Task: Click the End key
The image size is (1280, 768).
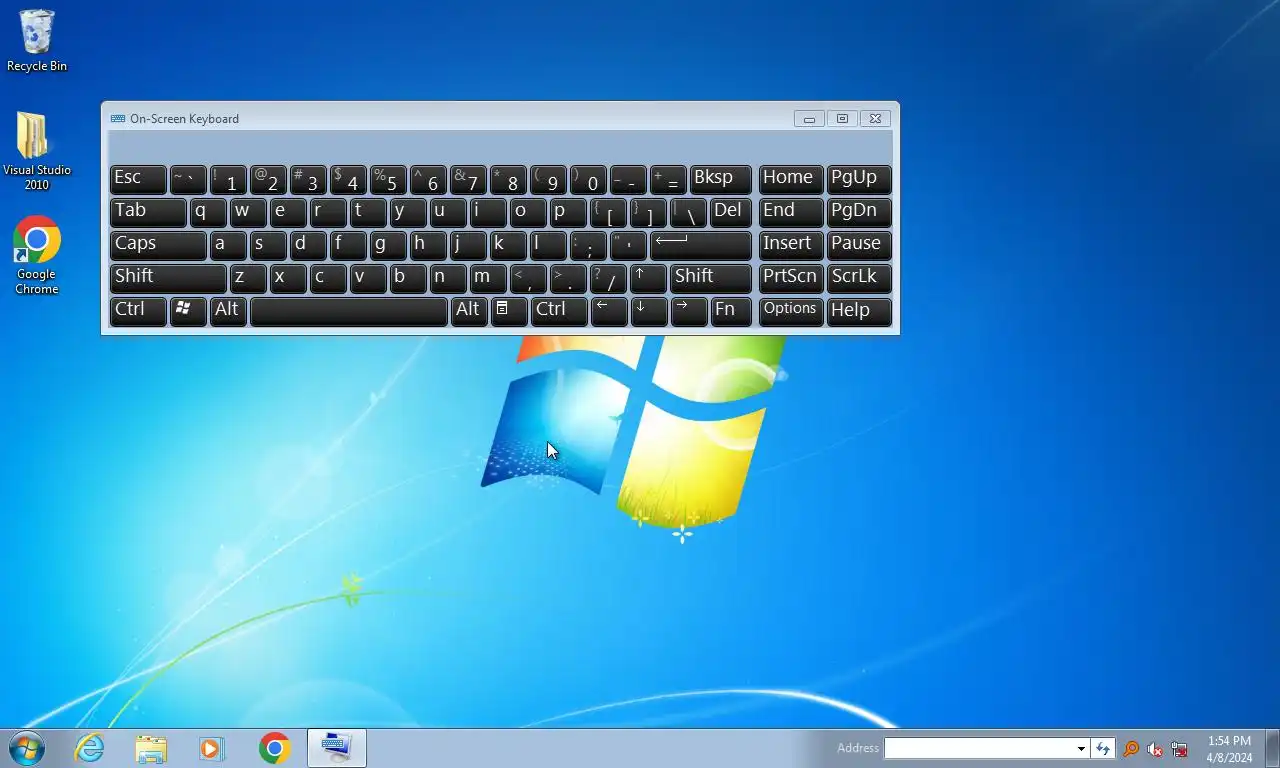Action: point(791,211)
